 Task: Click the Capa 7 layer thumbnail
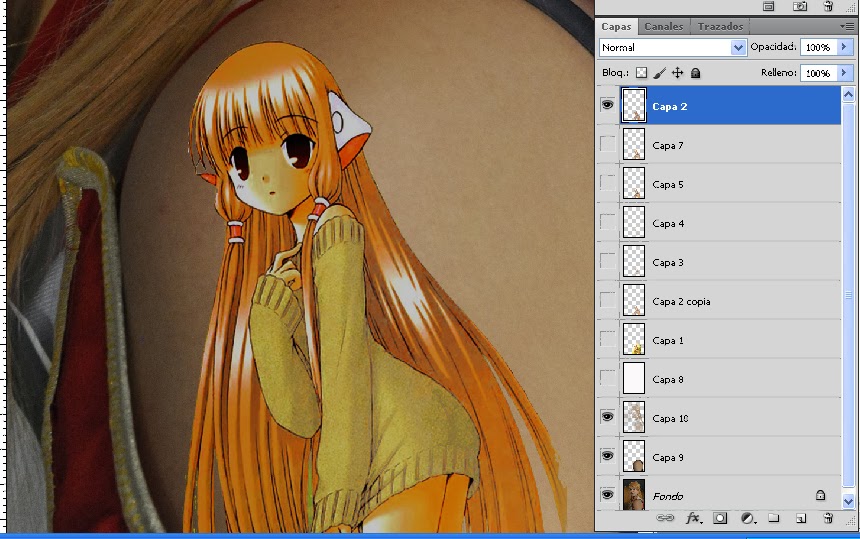[x=633, y=144]
